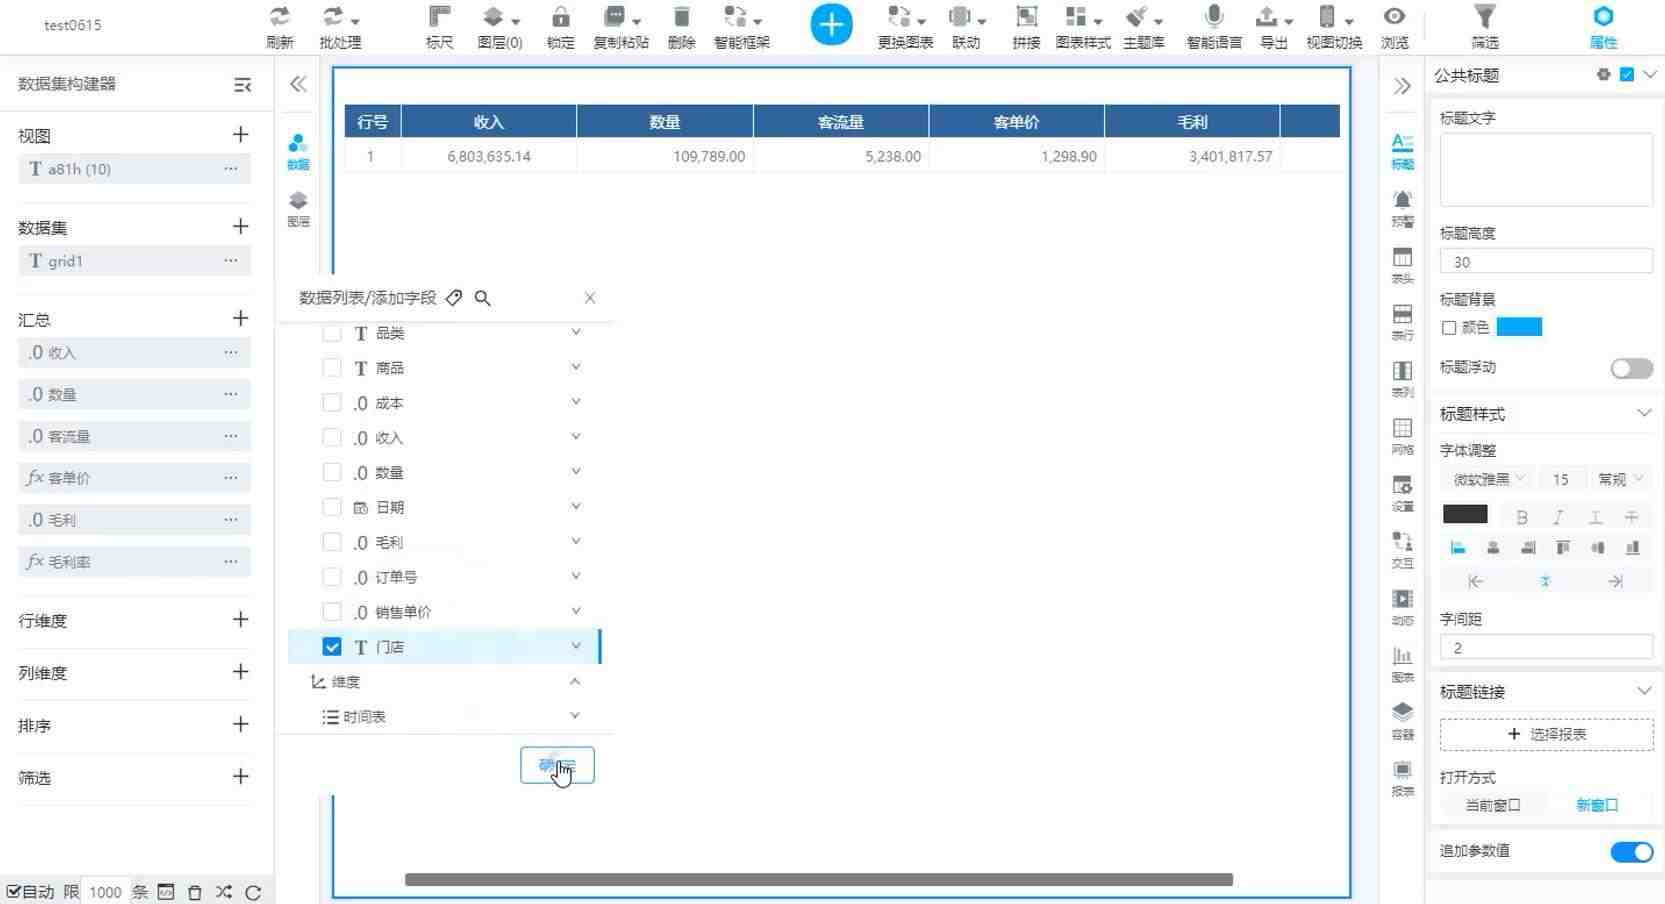The width and height of the screenshot is (1665, 904).
Task: Check the 日期 field checkbox
Action: (332, 507)
